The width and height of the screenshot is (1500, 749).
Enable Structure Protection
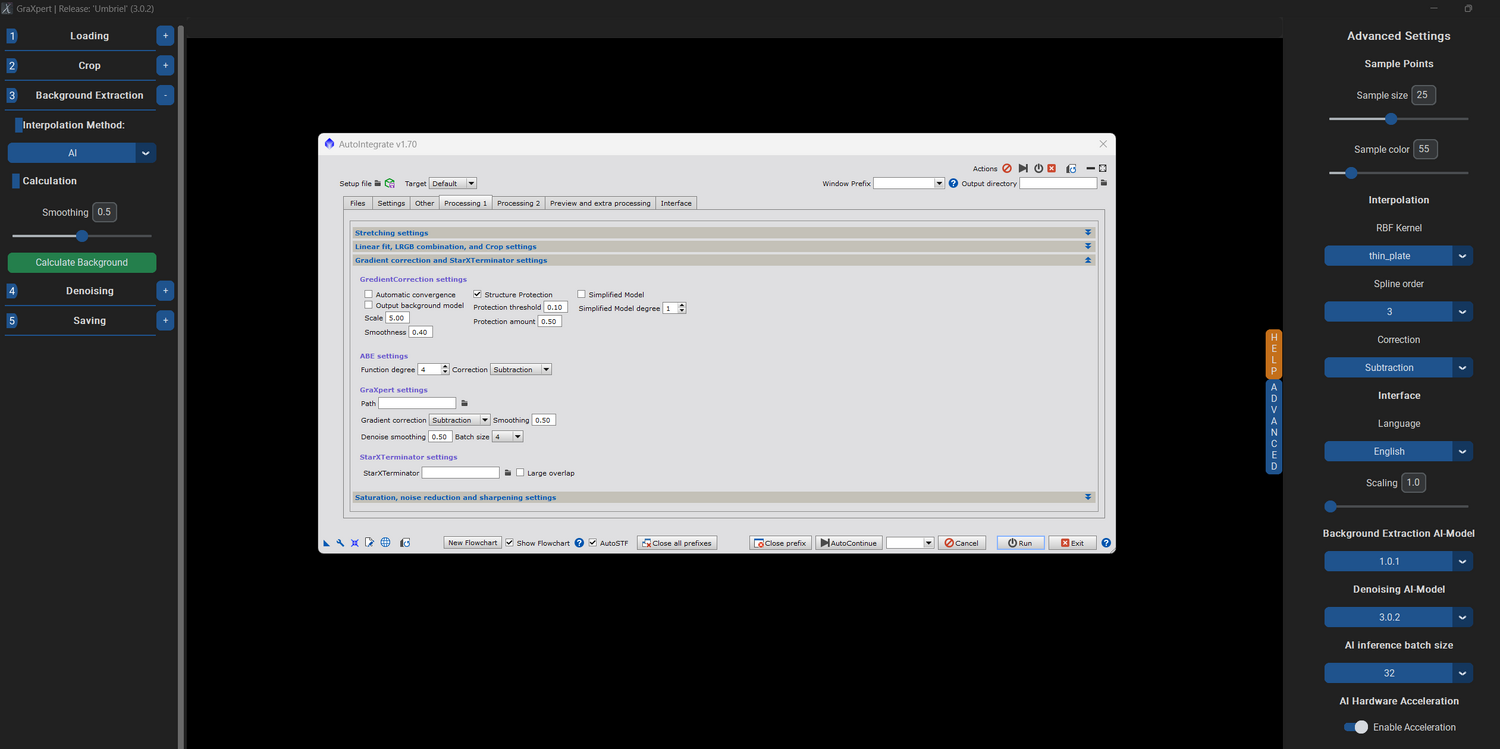pos(477,294)
